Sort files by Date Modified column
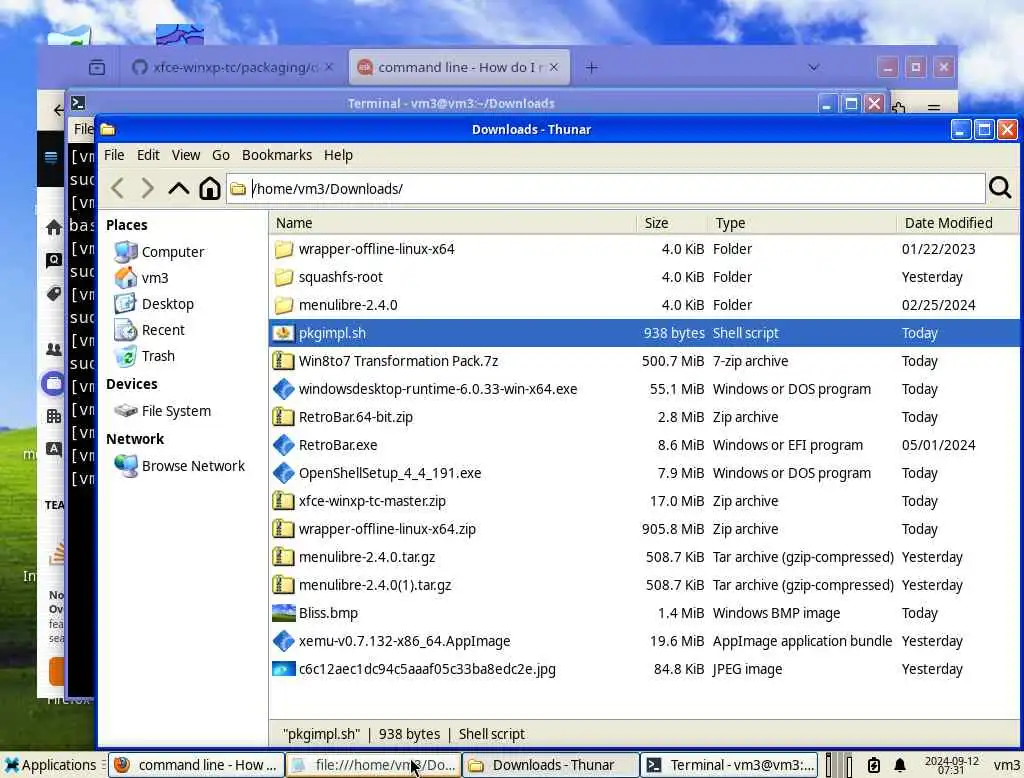This screenshot has width=1024, height=778. 957,223
